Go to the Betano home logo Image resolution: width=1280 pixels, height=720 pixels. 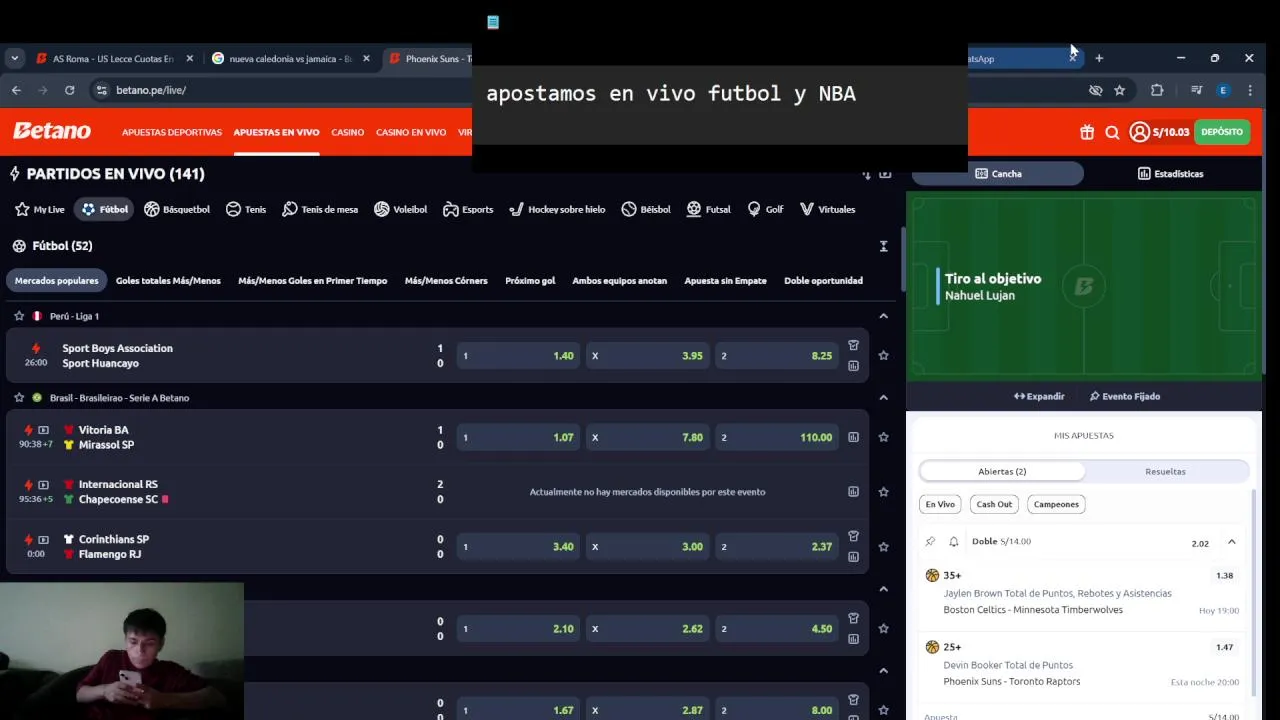coord(51,131)
